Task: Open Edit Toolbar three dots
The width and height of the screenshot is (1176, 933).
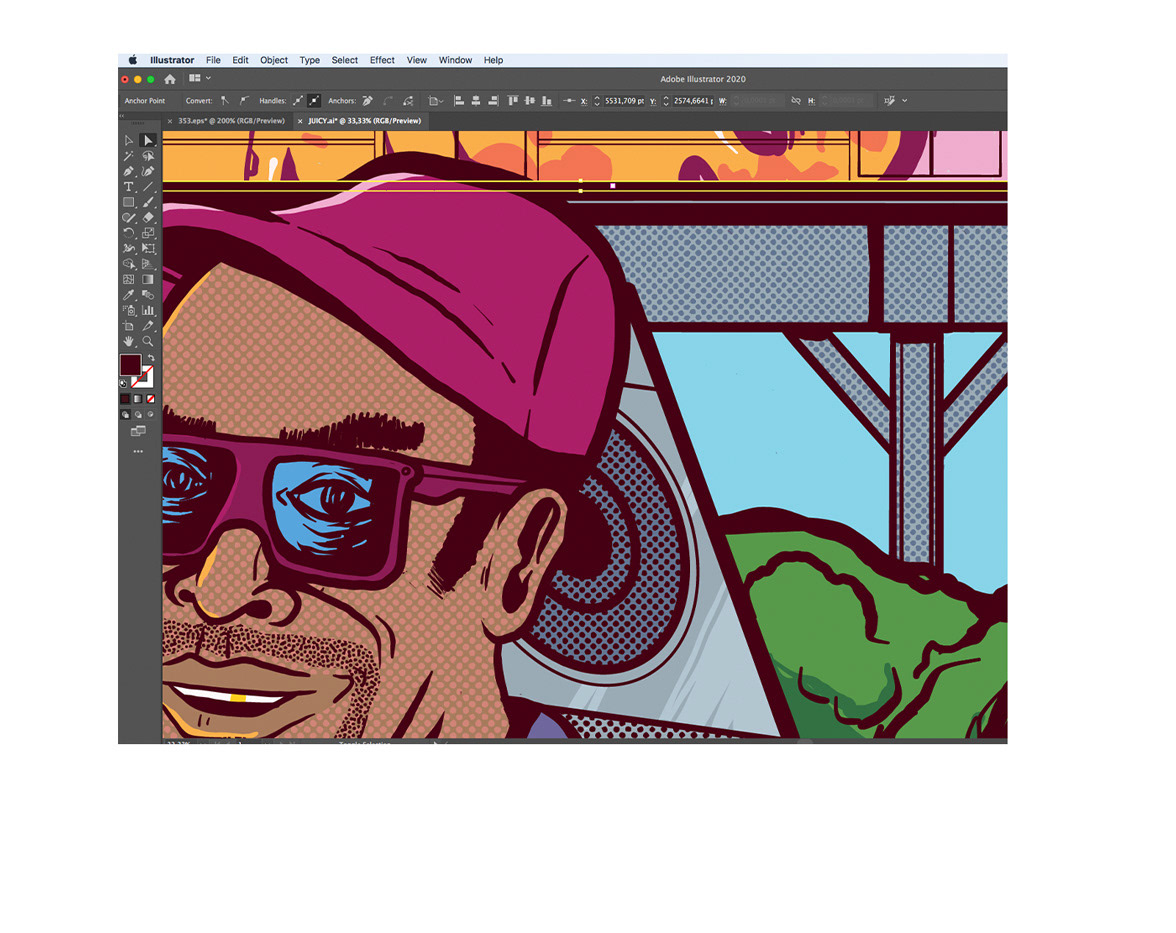Action: click(138, 452)
